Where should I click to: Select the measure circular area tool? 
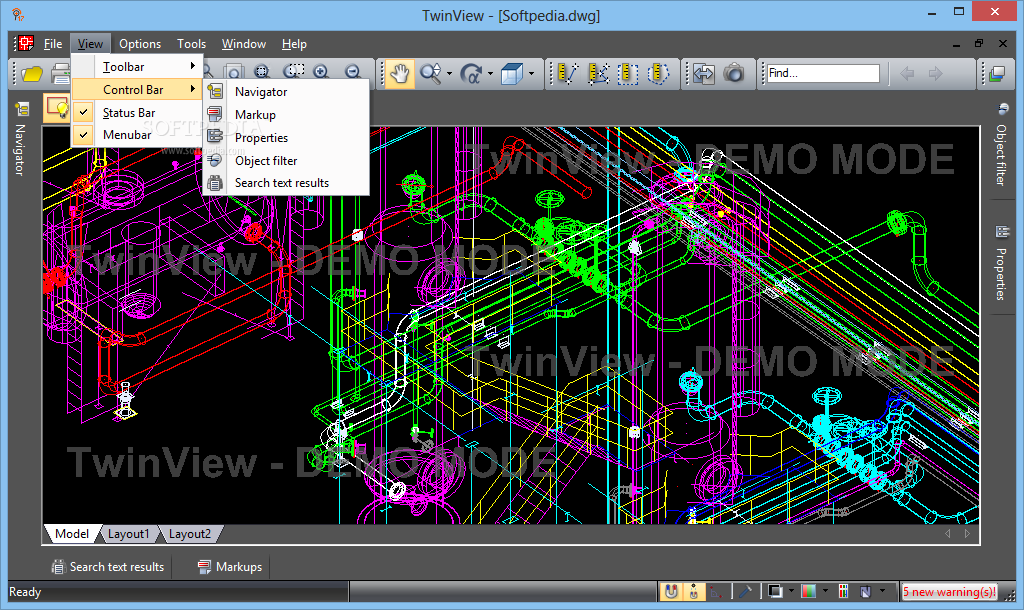(x=658, y=74)
